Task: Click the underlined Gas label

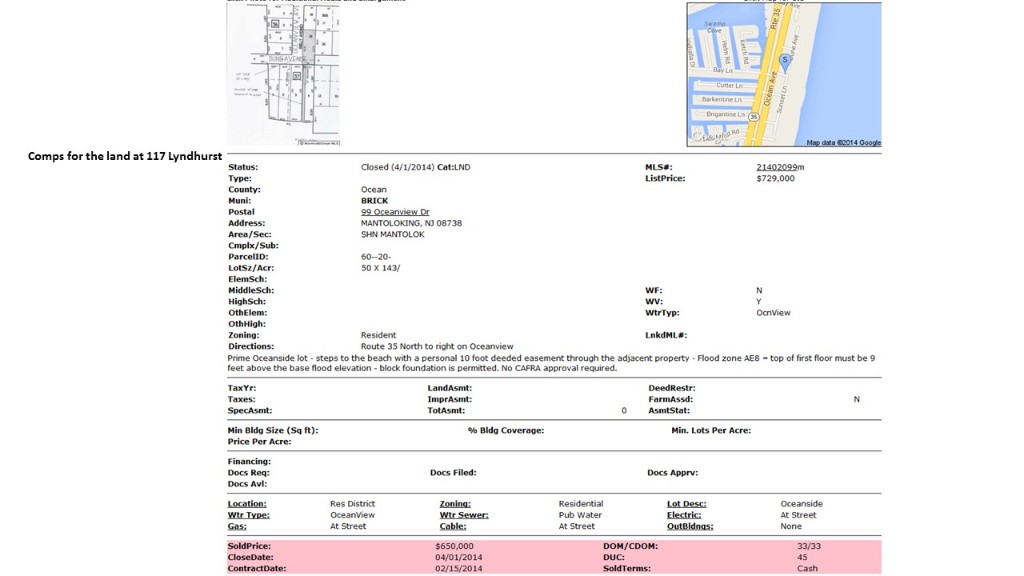Action: pos(237,526)
